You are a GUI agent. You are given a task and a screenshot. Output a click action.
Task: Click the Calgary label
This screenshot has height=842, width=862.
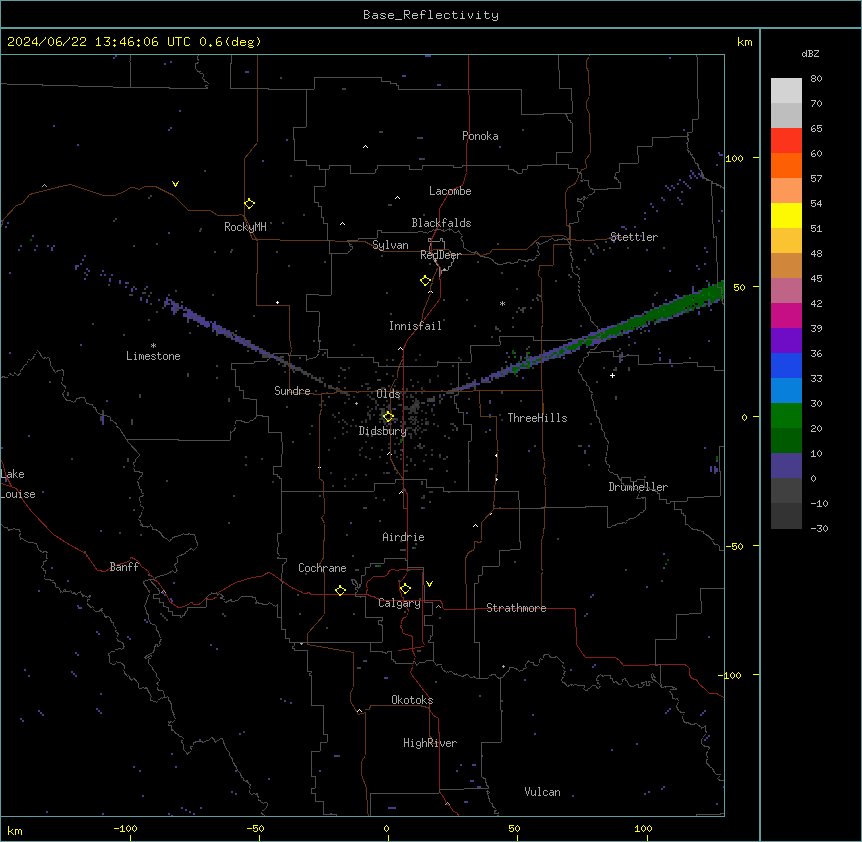pos(399,603)
